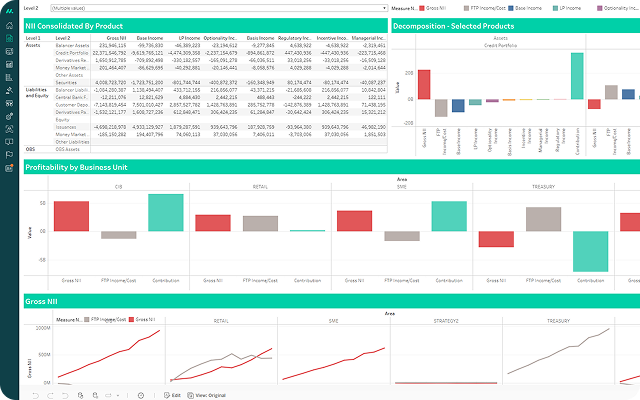This screenshot has width=640, height=400.
Task: Click the green logo in the sidebar
Action: click(9, 11)
